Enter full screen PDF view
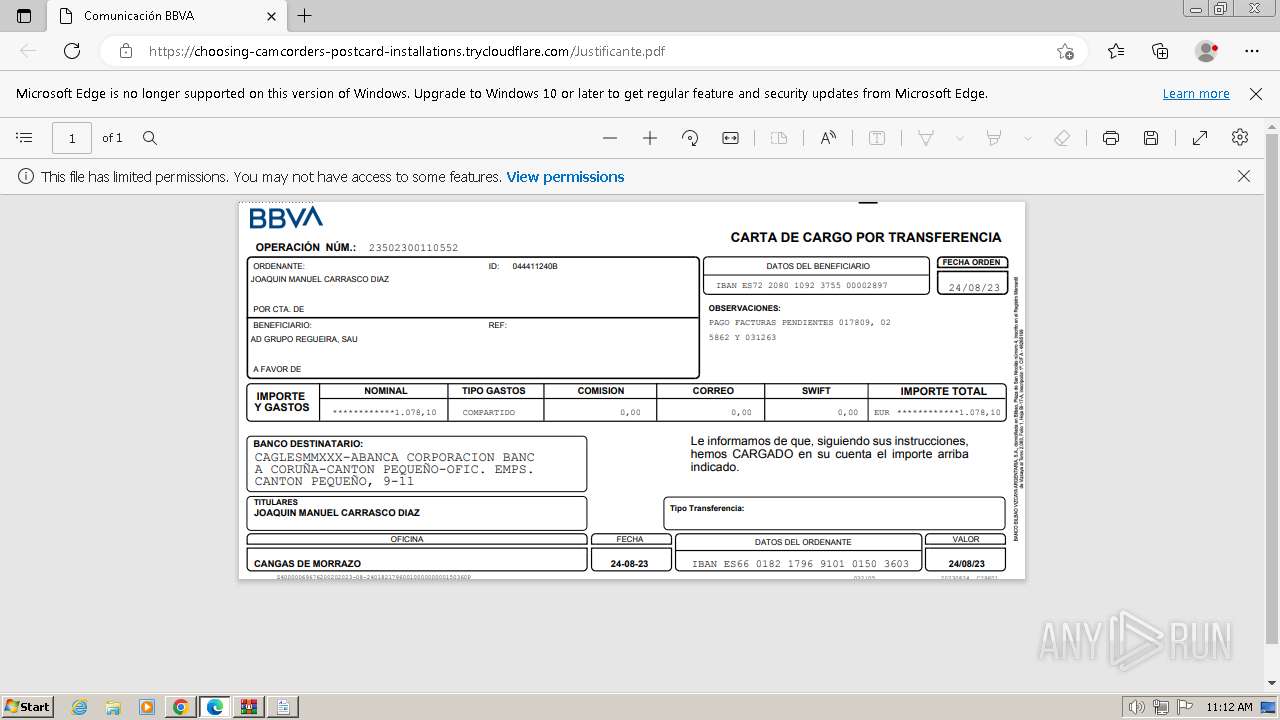Image resolution: width=1280 pixels, height=720 pixels. pos(1200,138)
